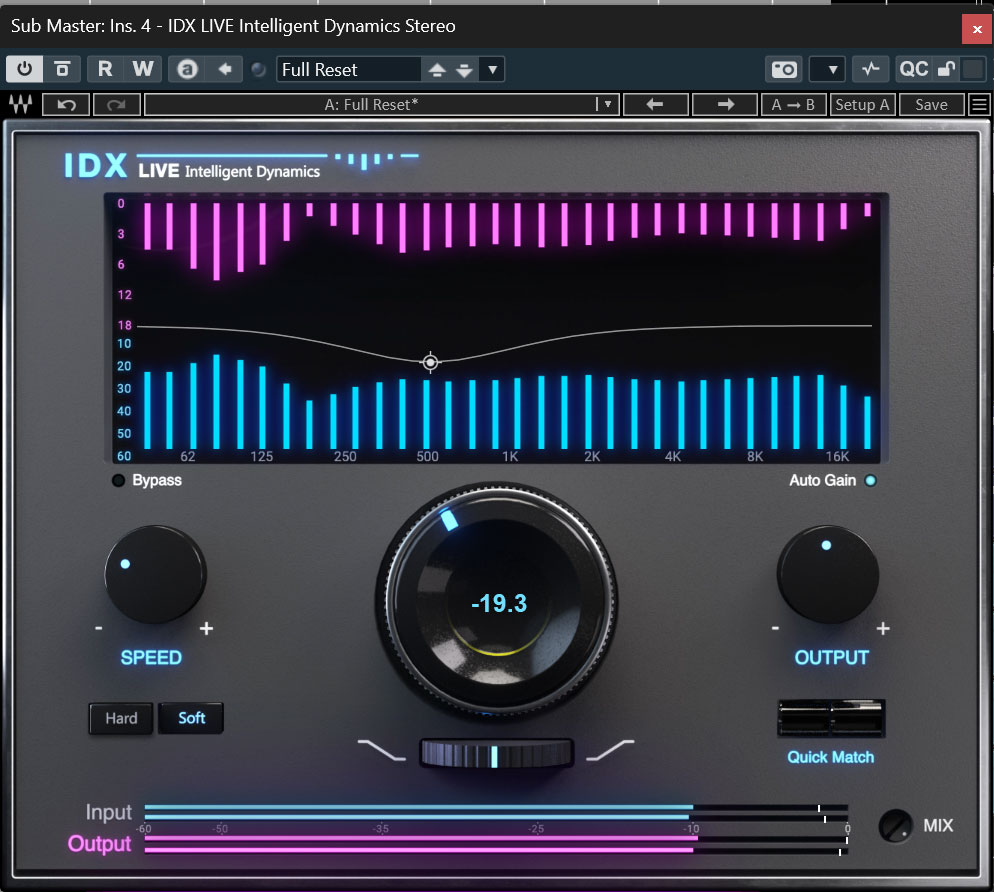Click the MIX knob

coord(896,826)
